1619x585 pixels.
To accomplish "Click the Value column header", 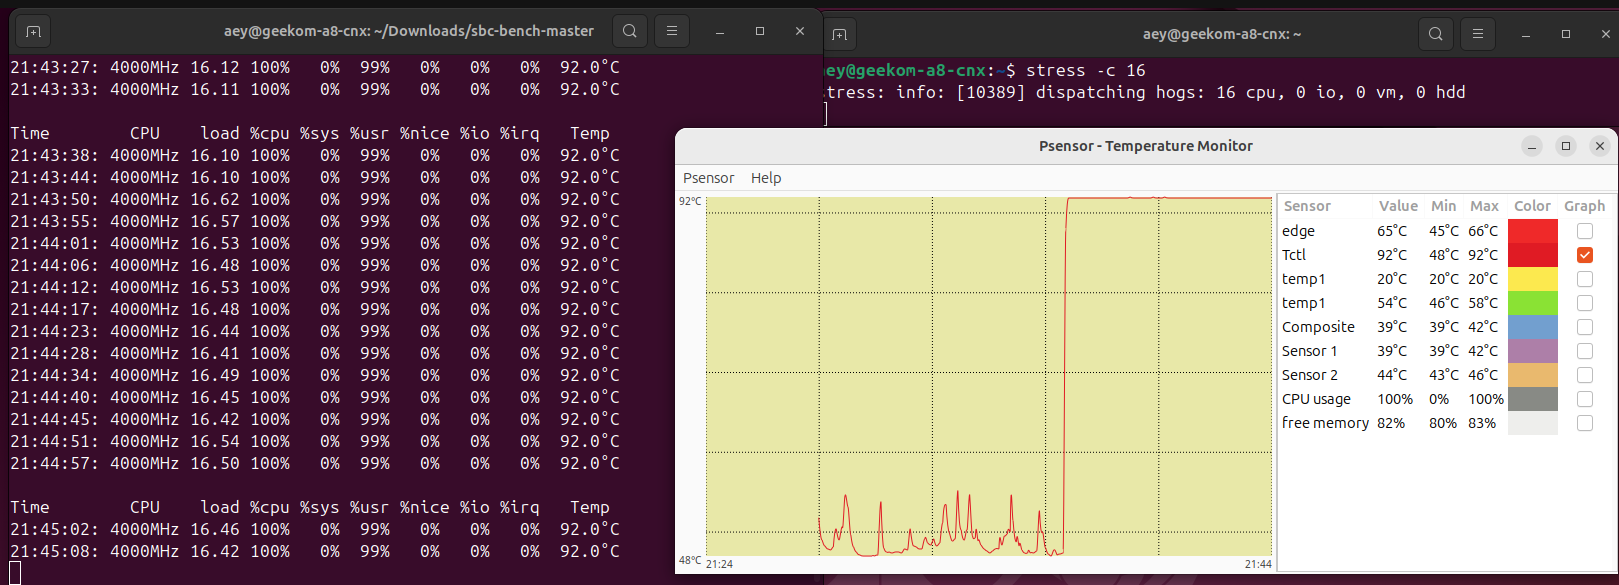I will tap(1398, 206).
